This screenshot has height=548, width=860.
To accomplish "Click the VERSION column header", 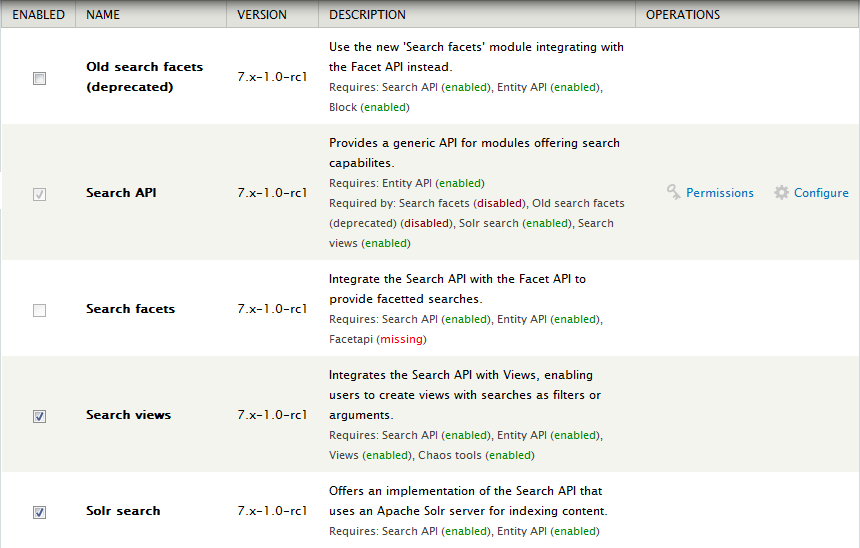I will (x=262, y=15).
